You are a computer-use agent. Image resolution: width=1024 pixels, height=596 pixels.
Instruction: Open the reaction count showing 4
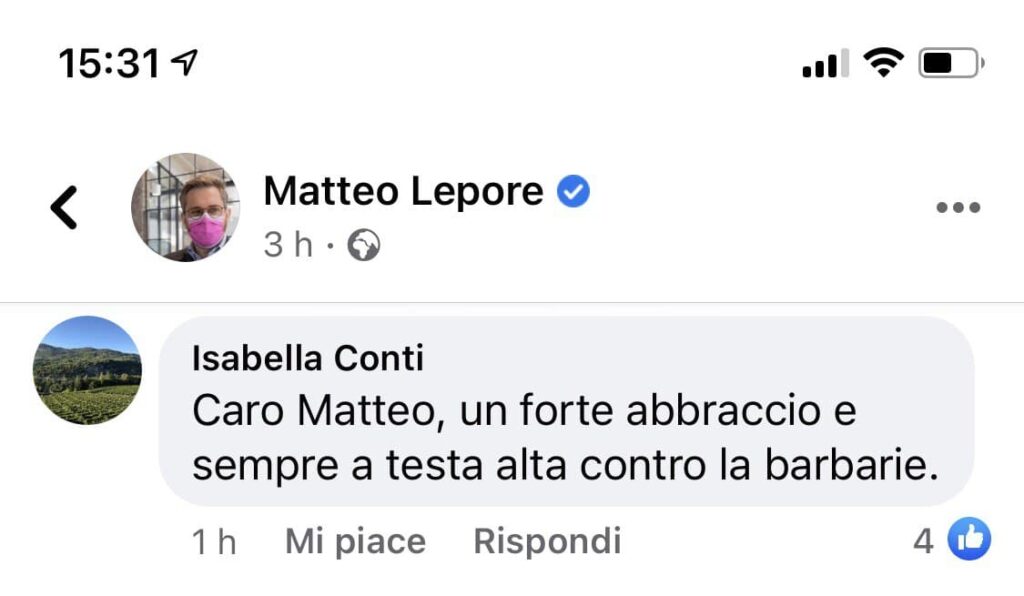(x=923, y=542)
